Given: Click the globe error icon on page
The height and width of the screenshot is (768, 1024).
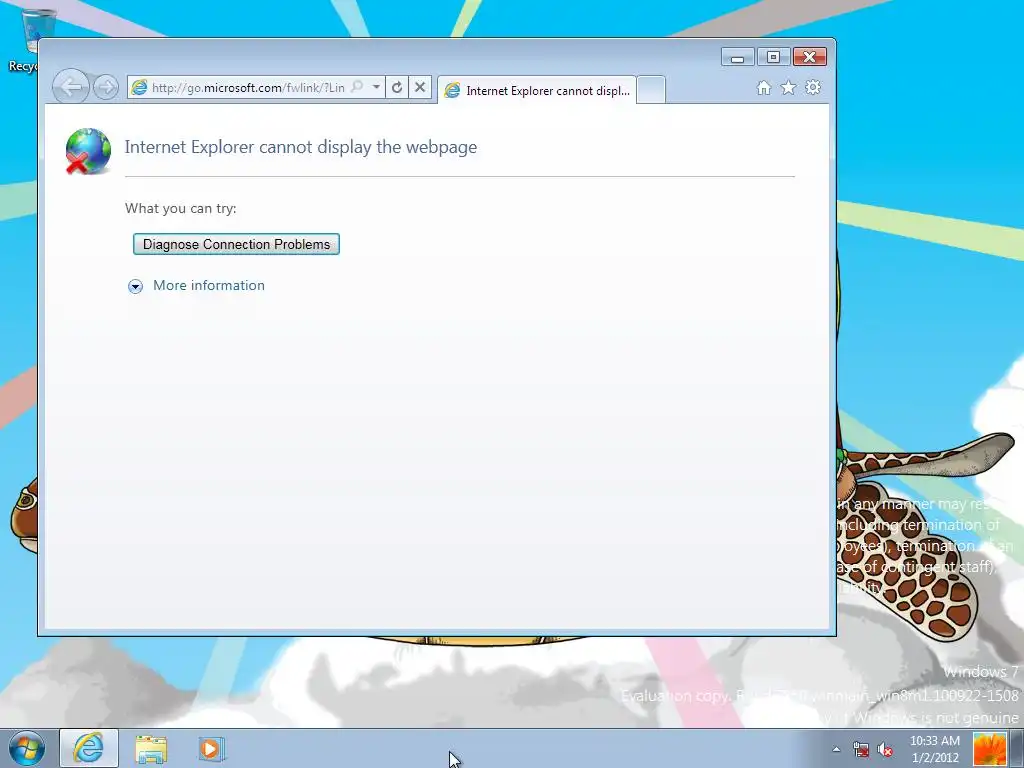Looking at the screenshot, I should coord(88,152).
